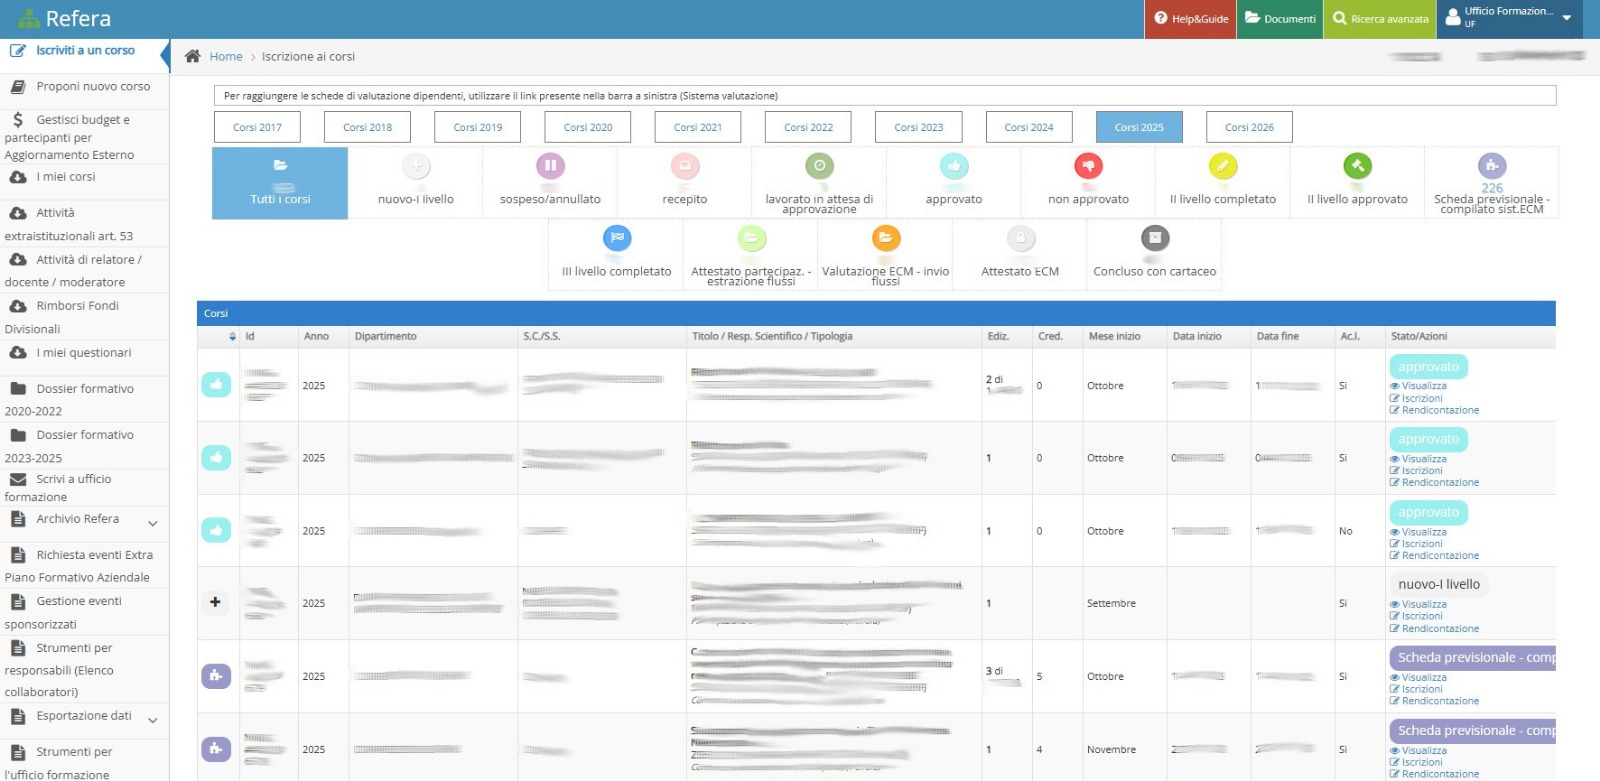The height and width of the screenshot is (781, 1600).
Task: Filter by recepito status icon
Action: pyautogui.click(x=685, y=166)
